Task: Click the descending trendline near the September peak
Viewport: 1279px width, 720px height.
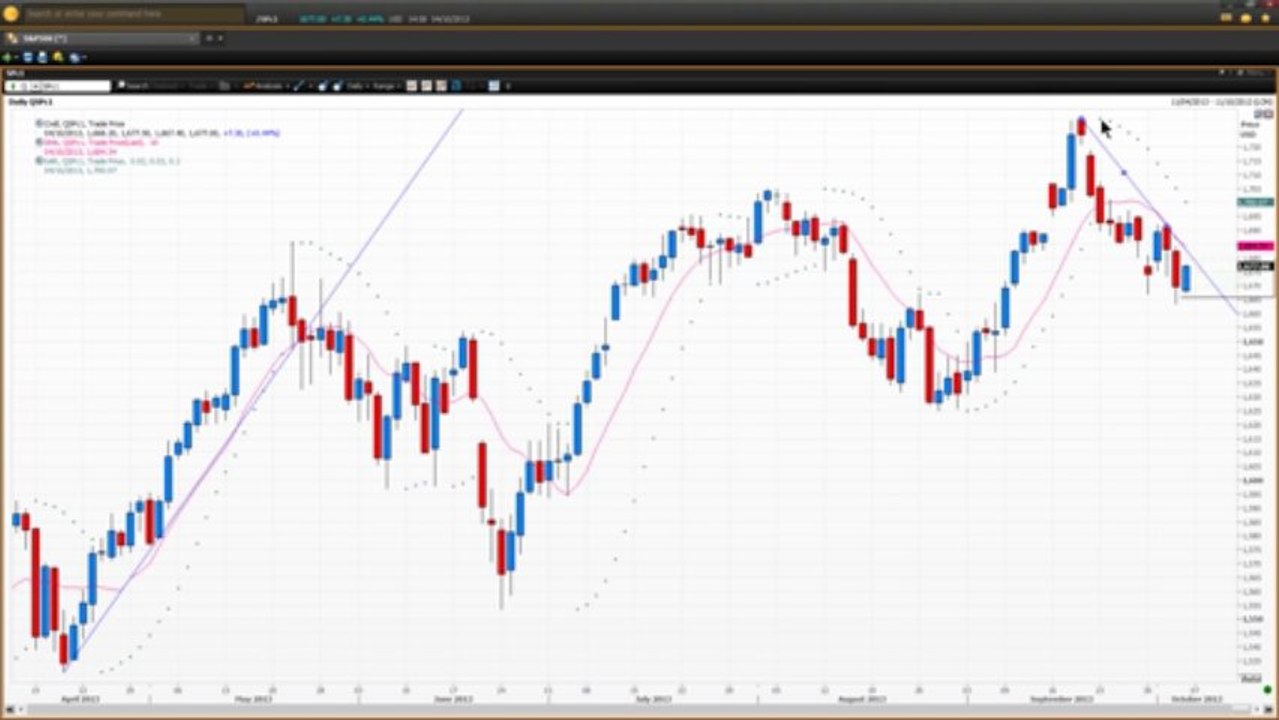Action: pos(1124,173)
